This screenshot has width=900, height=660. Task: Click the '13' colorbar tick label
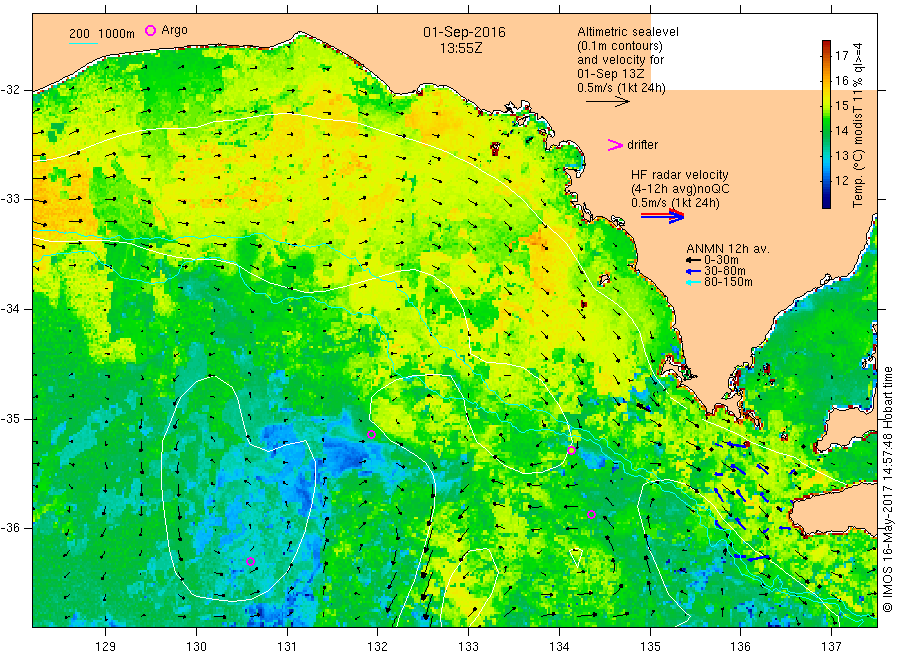[841, 156]
